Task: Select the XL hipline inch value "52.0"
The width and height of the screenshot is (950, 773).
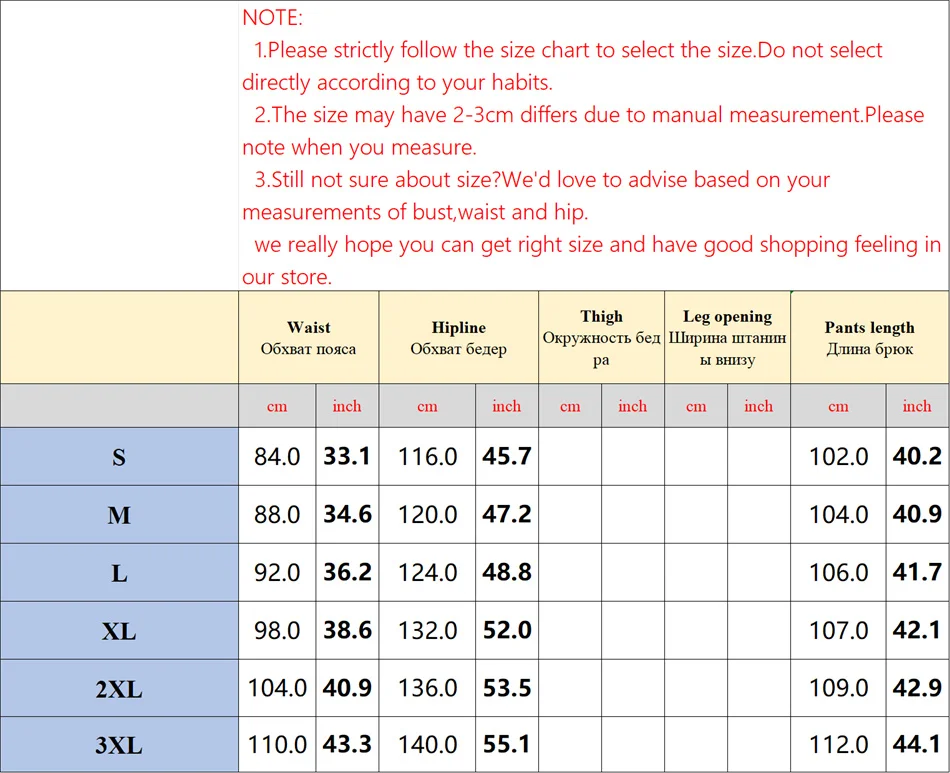Action: tap(507, 630)
